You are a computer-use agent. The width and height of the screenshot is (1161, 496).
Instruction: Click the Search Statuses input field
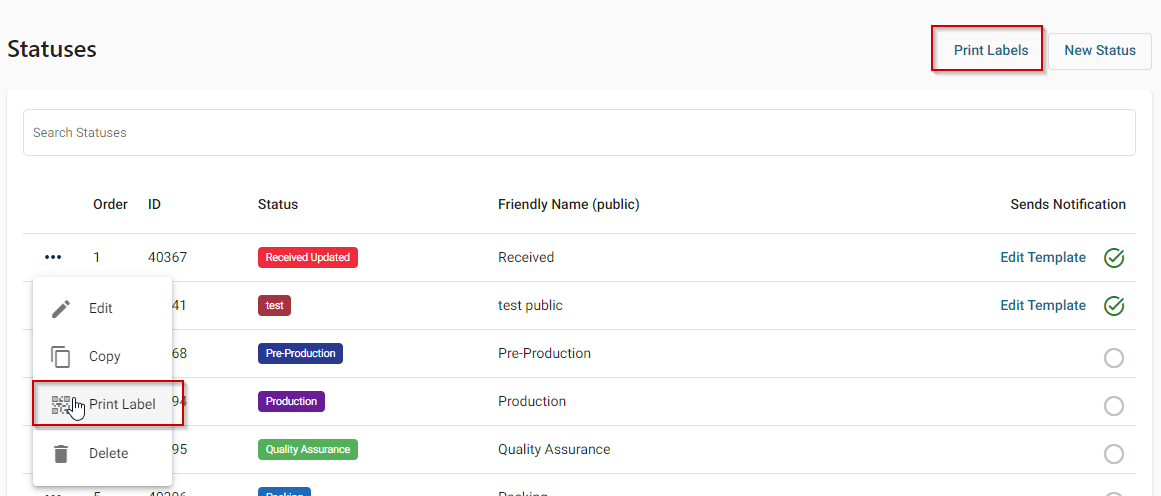(579, 133)
